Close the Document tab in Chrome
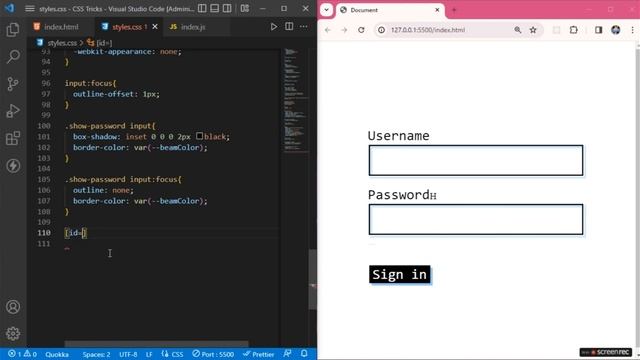640x360 pixels. pyautogui.click(x=437, y=10)
